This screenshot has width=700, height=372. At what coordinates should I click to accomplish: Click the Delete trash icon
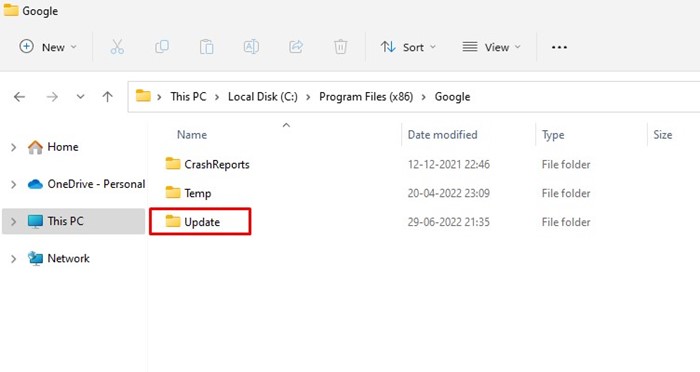pos(340,47)
